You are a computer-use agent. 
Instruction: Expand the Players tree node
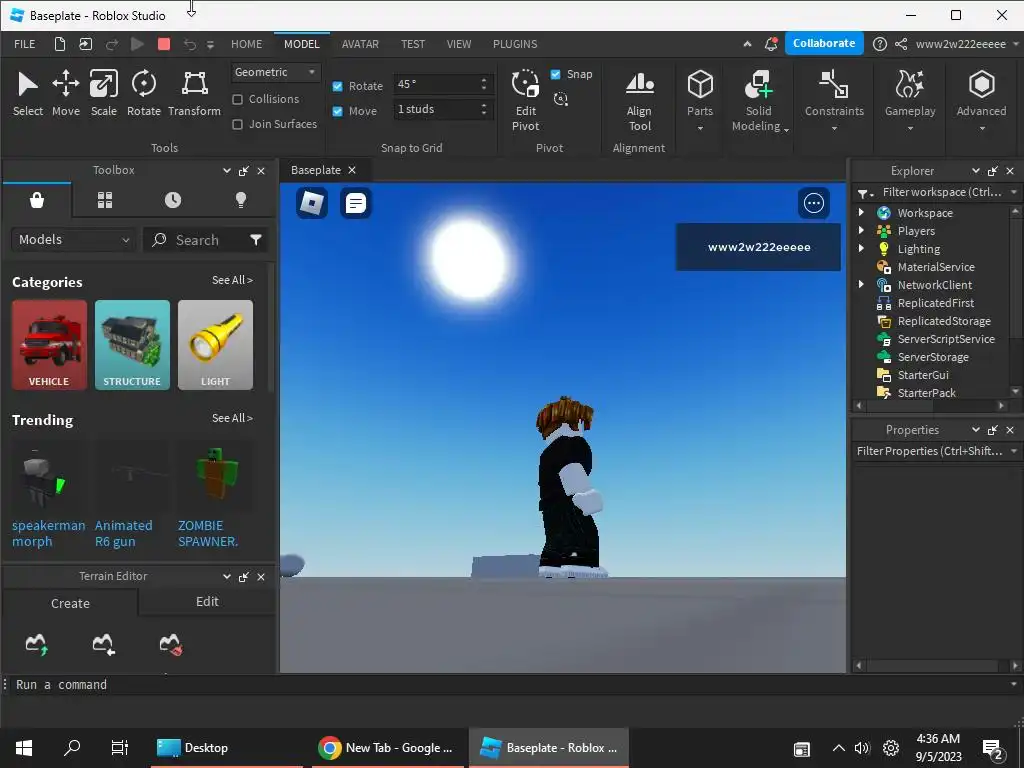pos(861,231)
